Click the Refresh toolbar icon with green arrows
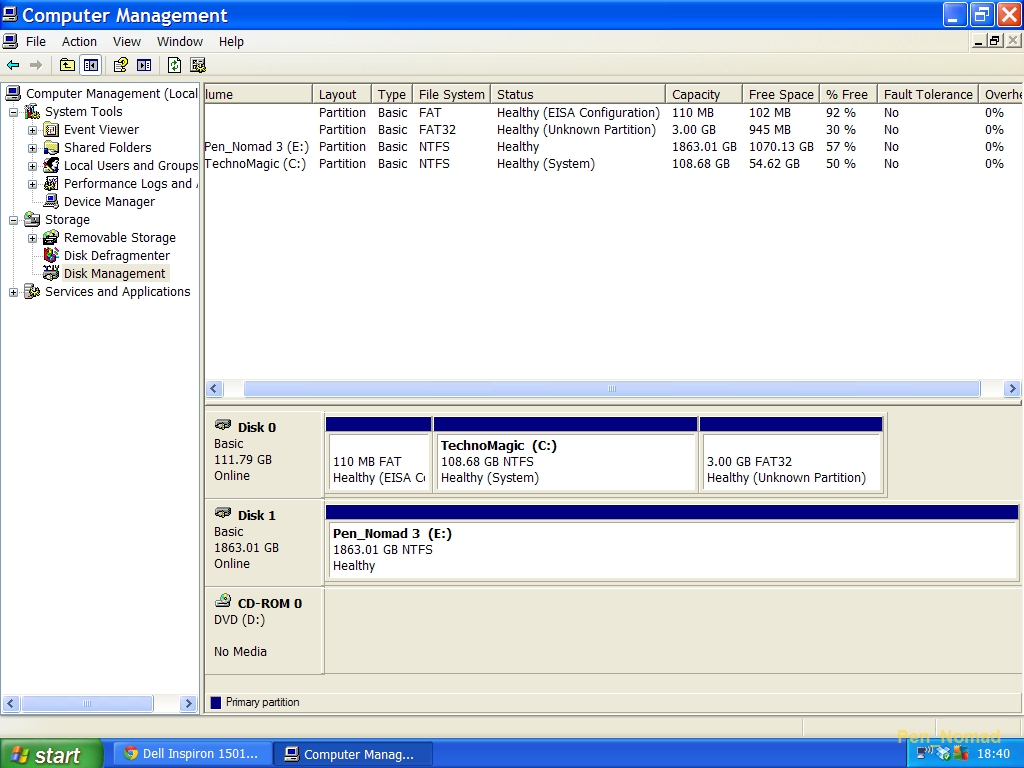The height and width of the screenshot is (768, 1024). tap(174, 65)
